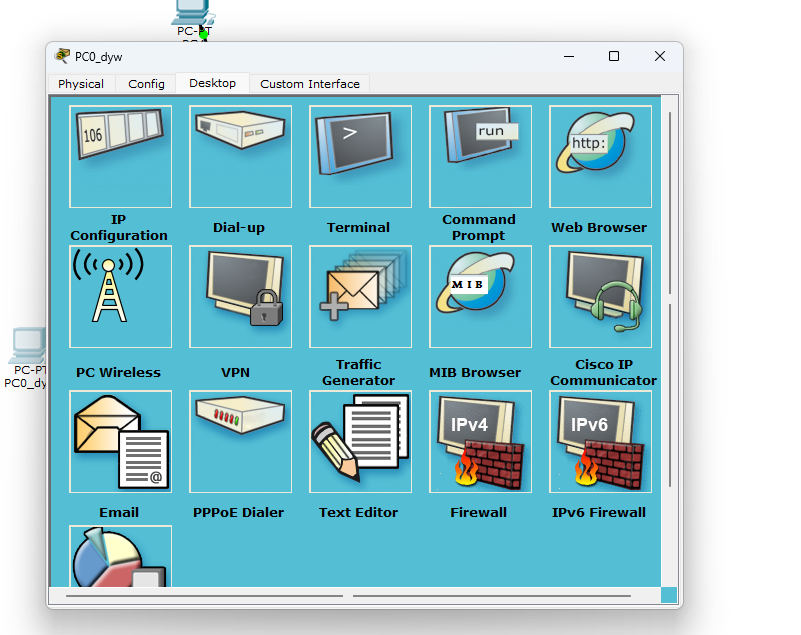
Task: Click the PC0_dyw window title icon
Action: pyautogui.click(x=62, y=56)
